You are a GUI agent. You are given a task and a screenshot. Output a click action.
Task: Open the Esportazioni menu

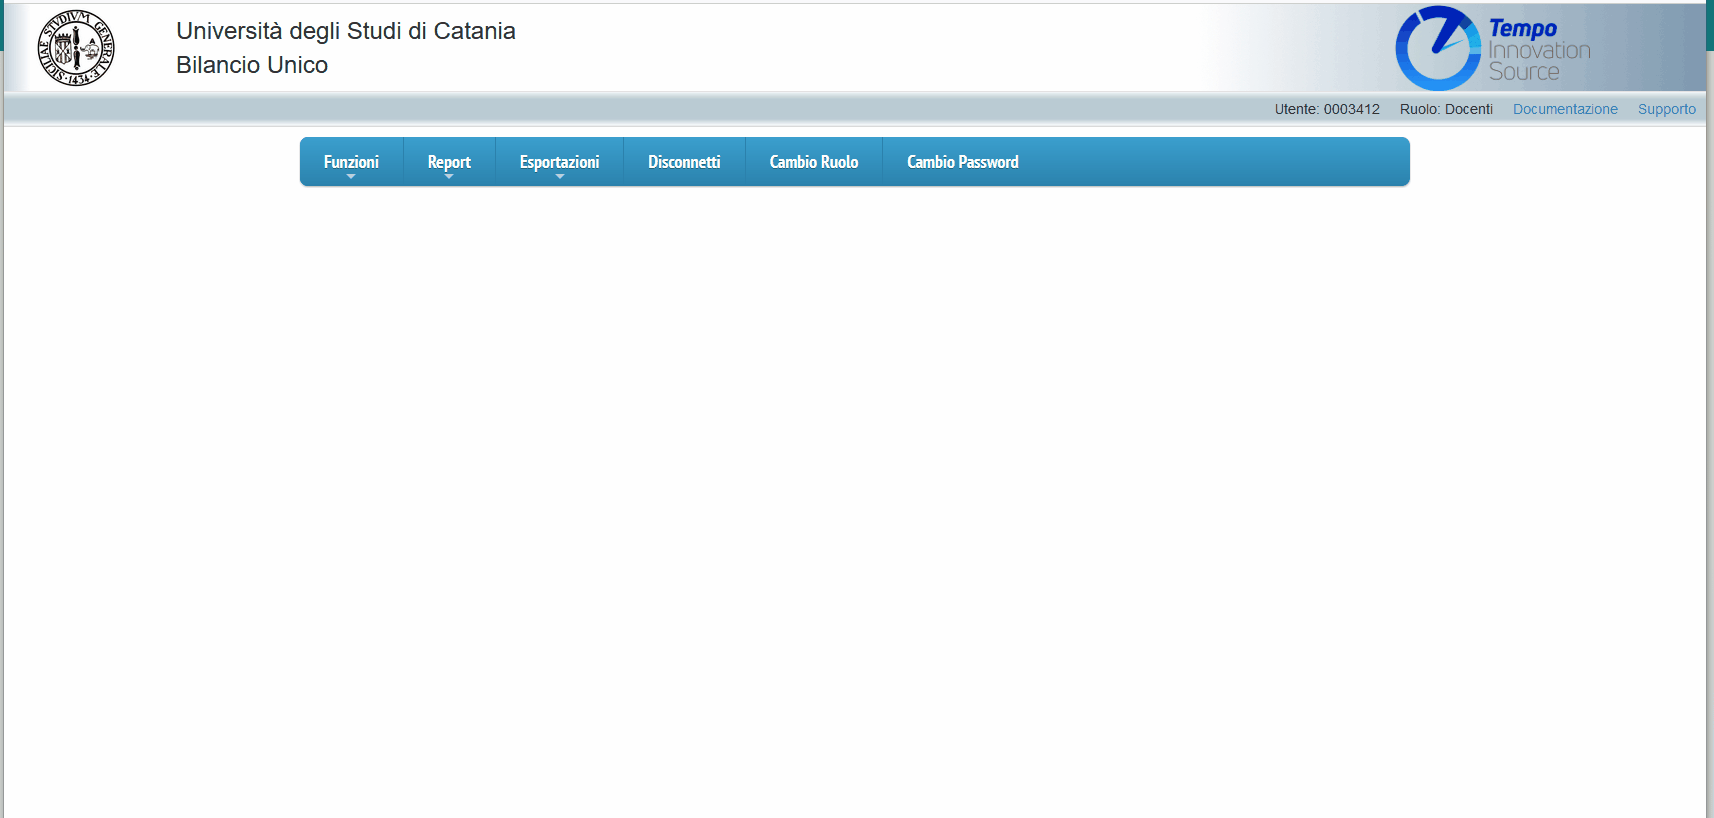pos(559,162)
